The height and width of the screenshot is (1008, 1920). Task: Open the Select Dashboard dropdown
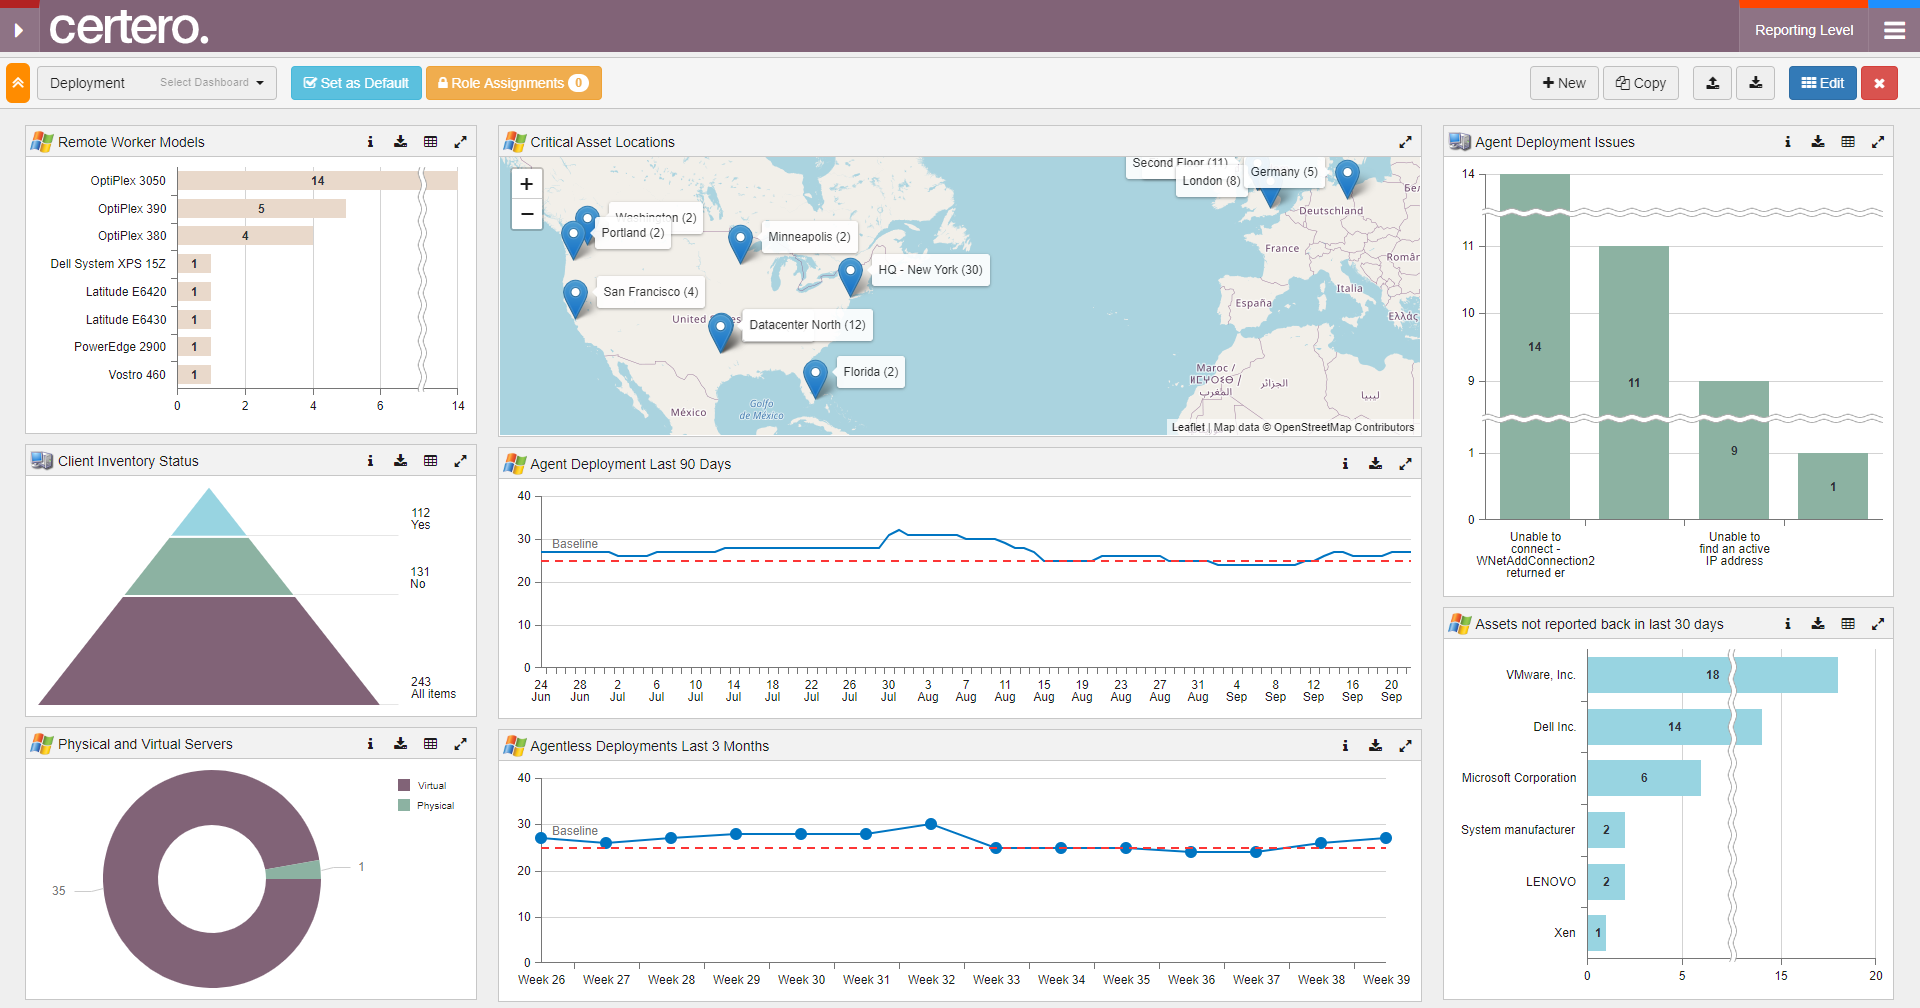pyautogui.click(x=211, y=83)
